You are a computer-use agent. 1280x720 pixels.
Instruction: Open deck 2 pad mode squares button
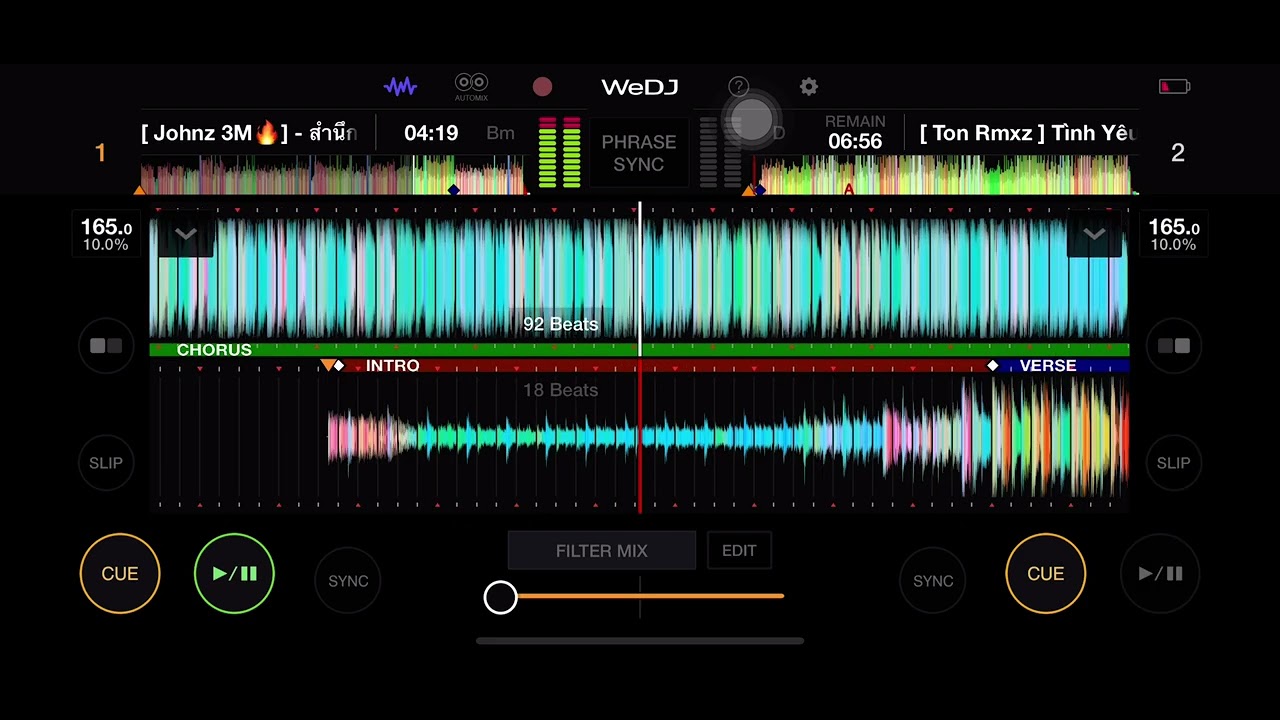click(1173, 346)
